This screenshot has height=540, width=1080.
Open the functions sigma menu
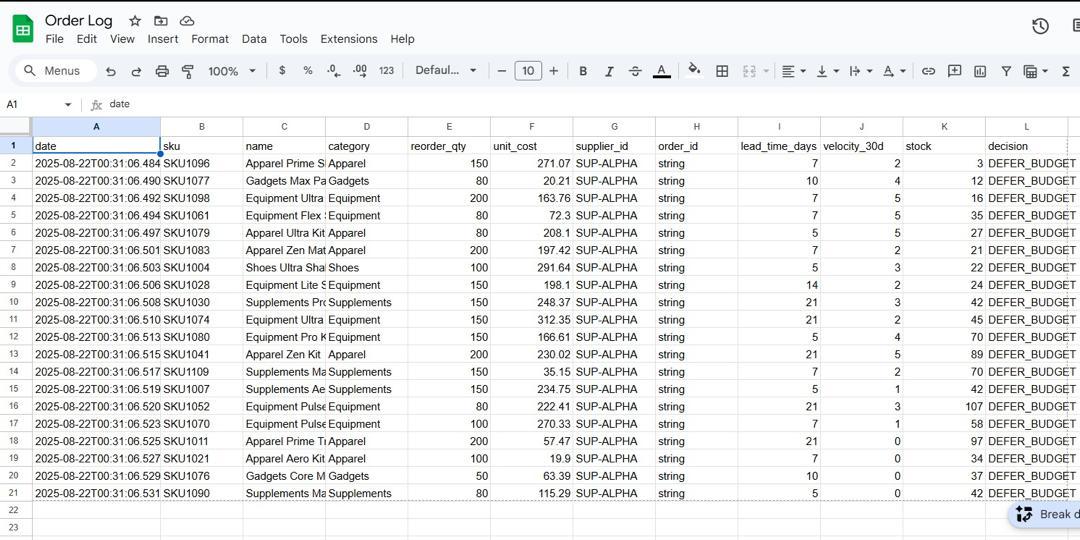pyautogui.click(x=1066, y=71)
